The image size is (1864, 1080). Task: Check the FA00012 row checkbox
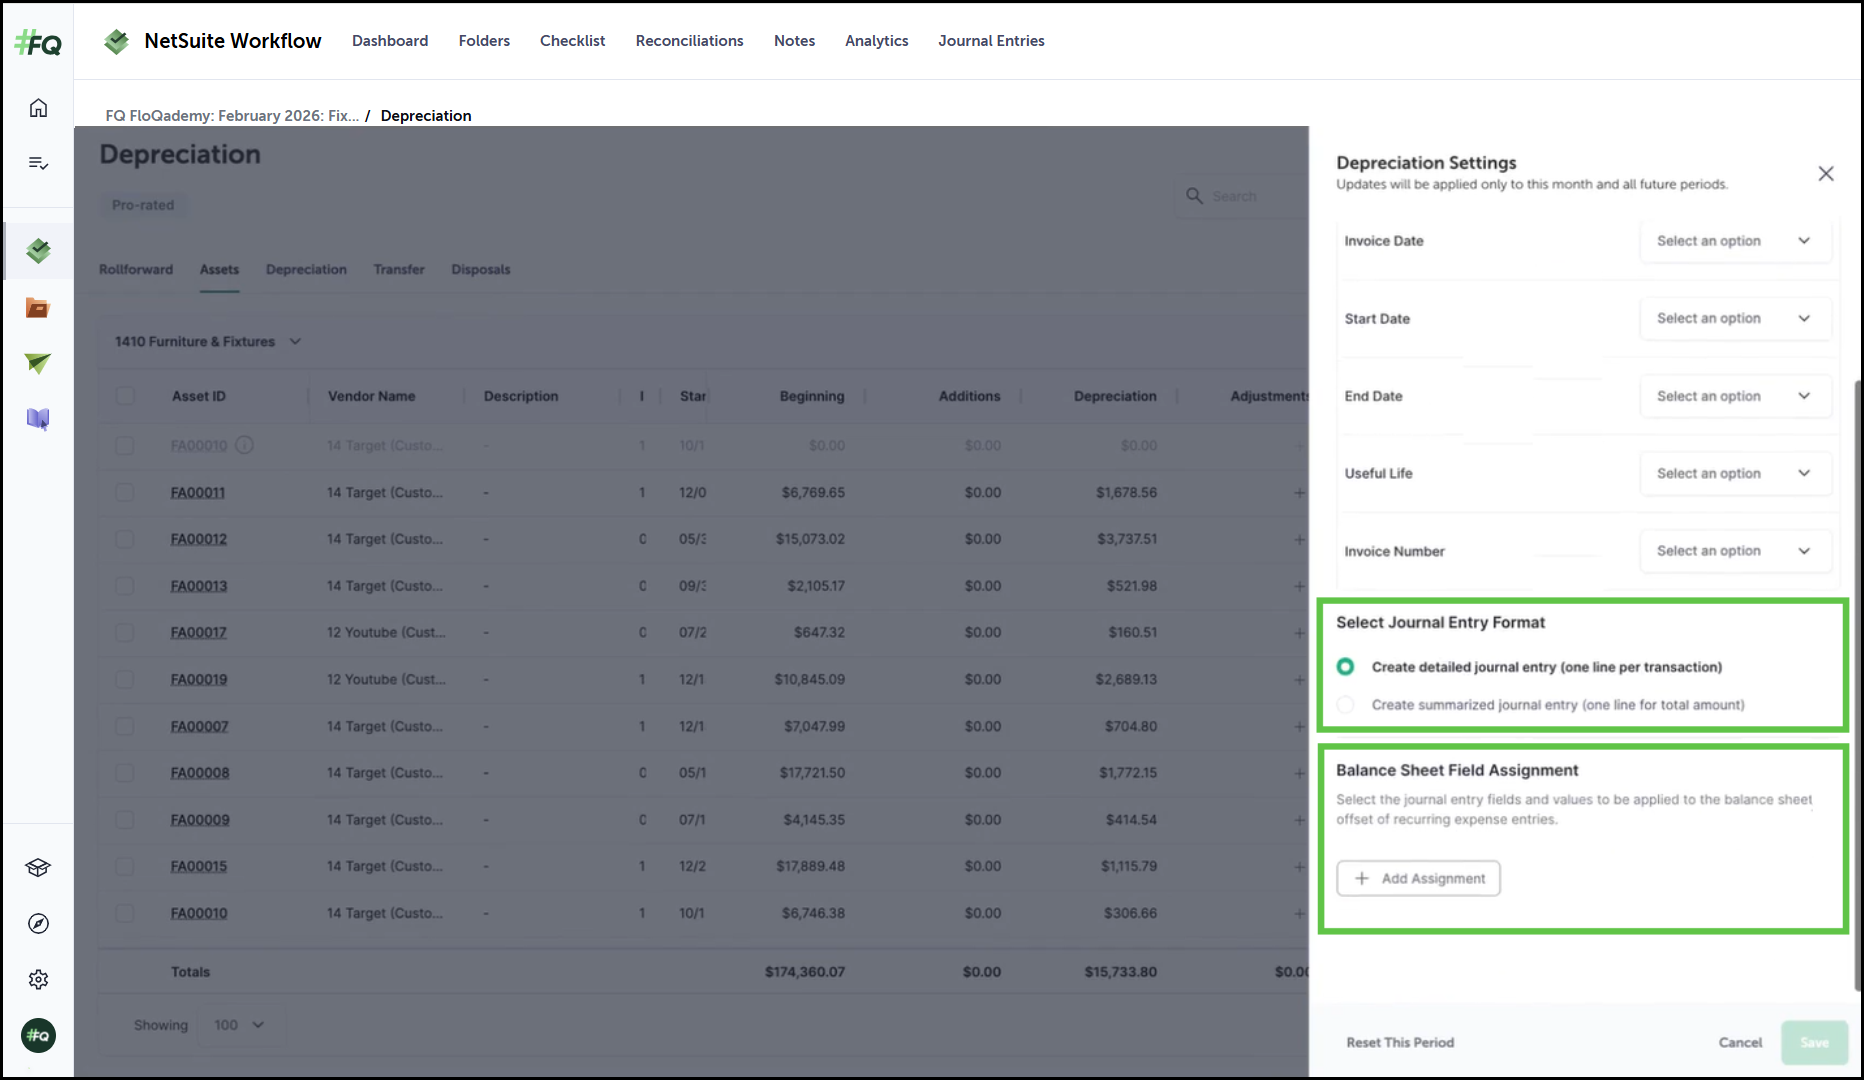tap(125, 539)
